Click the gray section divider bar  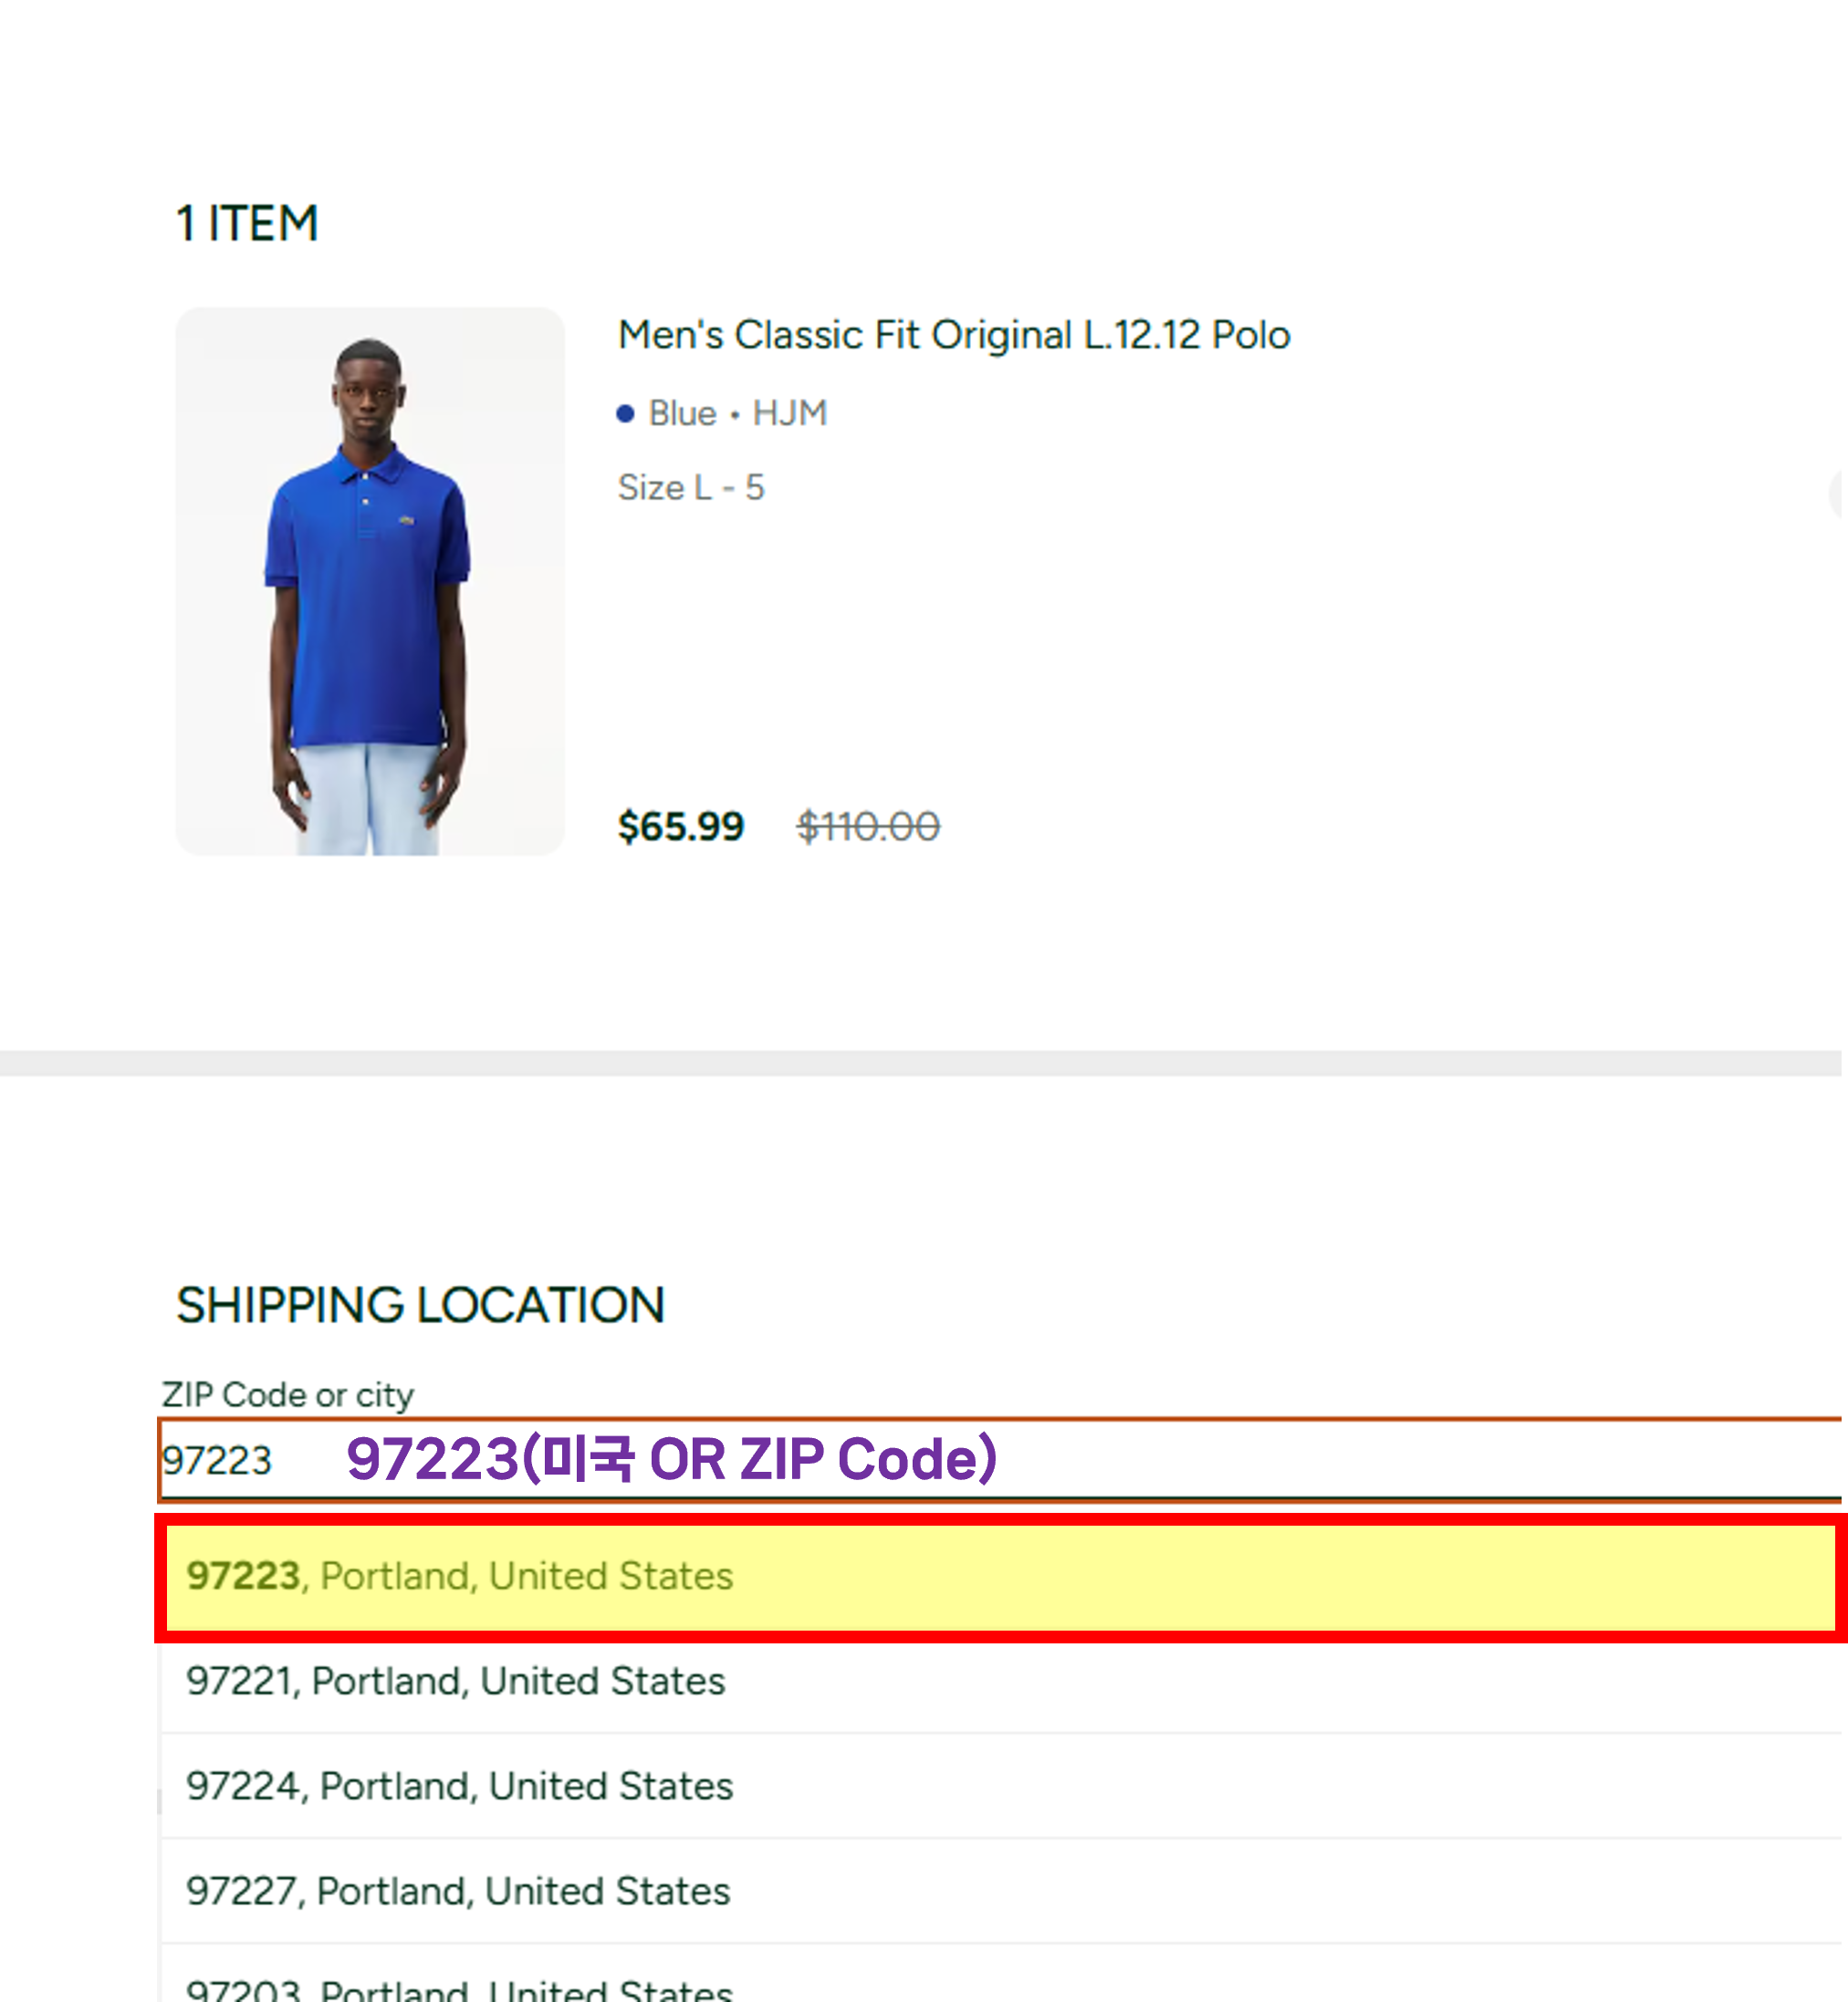pyautogui.click(x=920, y=1062)
